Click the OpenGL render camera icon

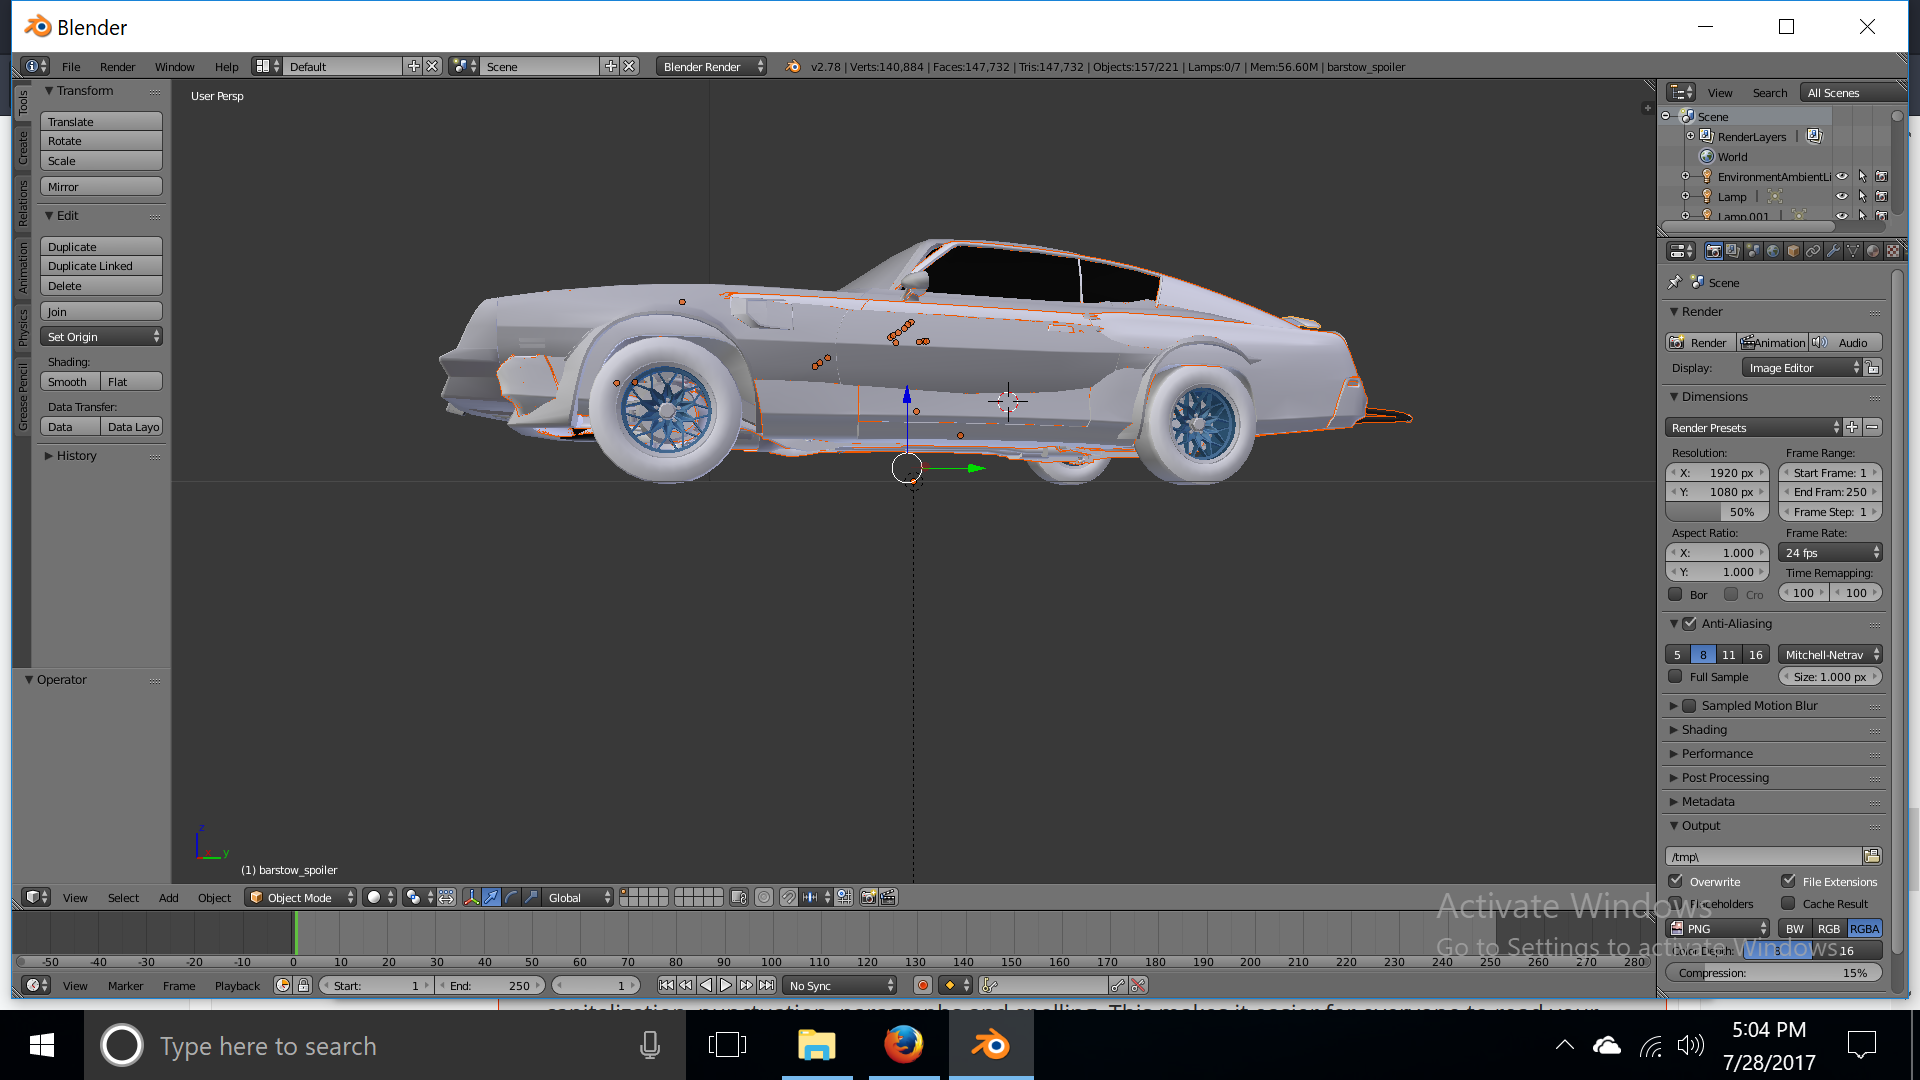868,897
